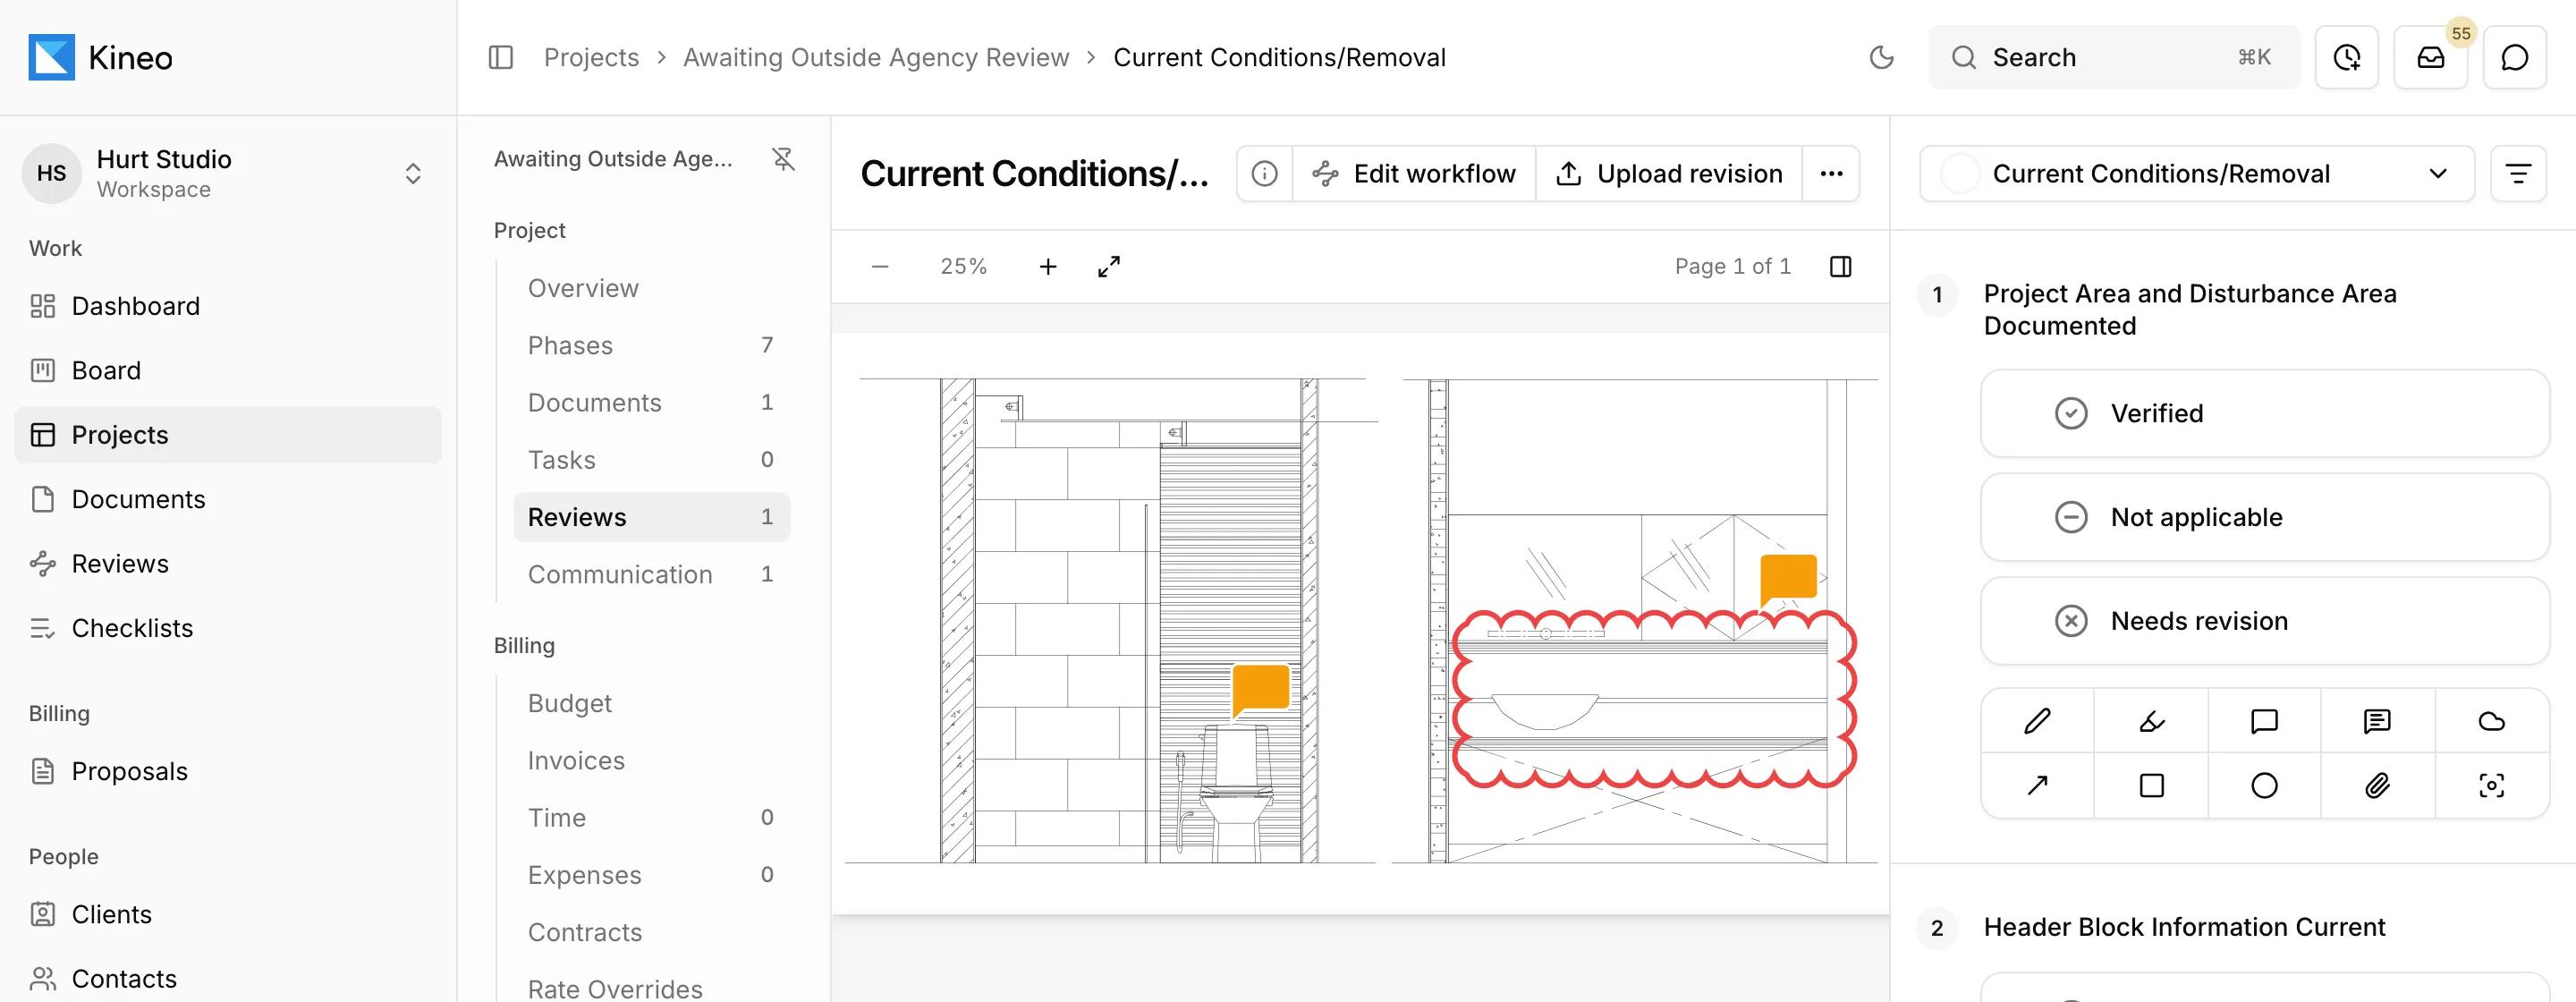Open the 25% zoom level selector

point(963,266)
